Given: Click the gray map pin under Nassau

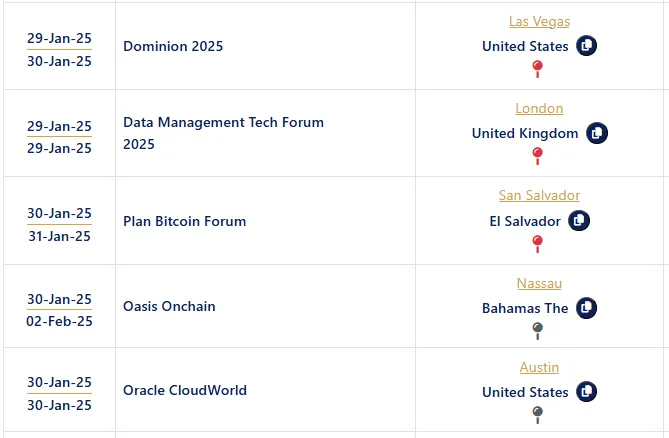Looking at the screenshot, I should click(538, 329).
